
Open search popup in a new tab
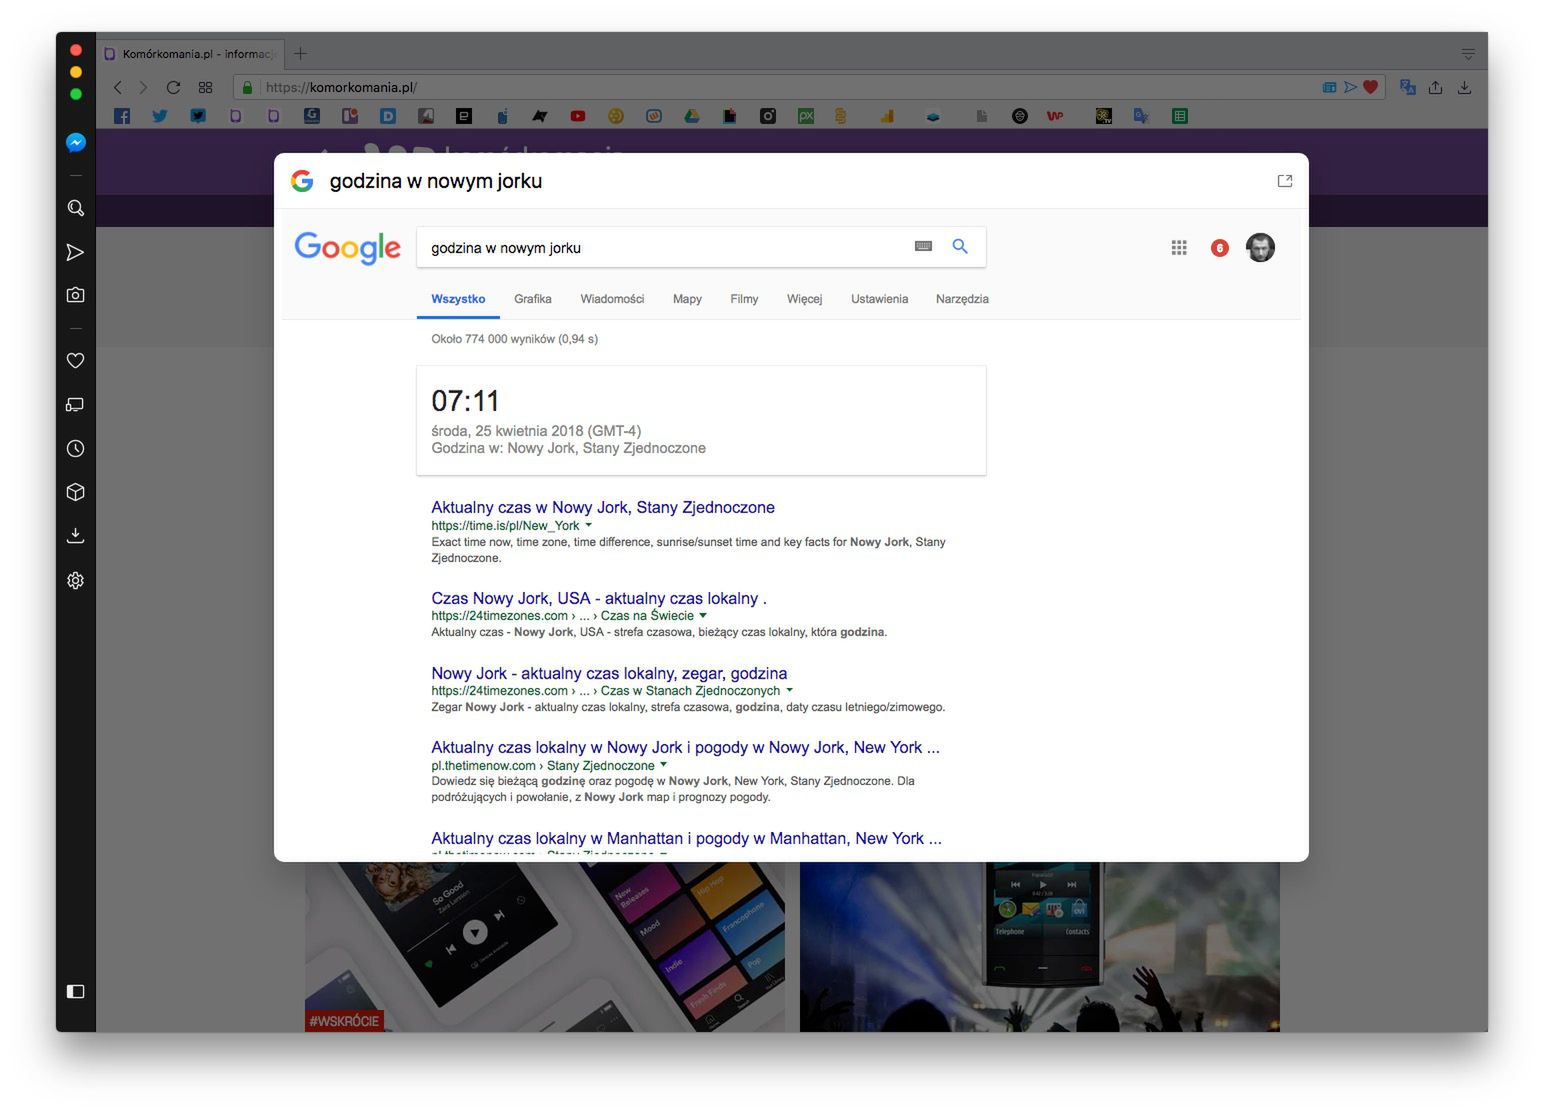click(1285, 181)
